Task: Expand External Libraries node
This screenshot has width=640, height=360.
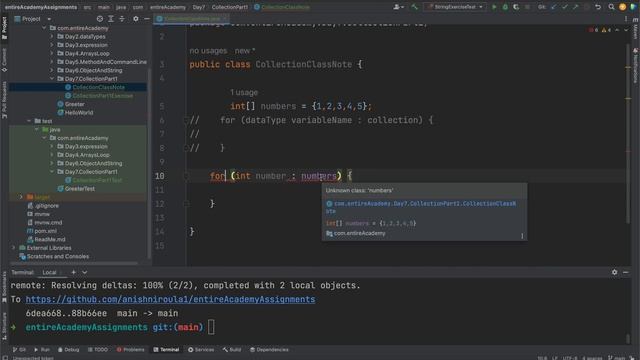Action: point(13,248)
